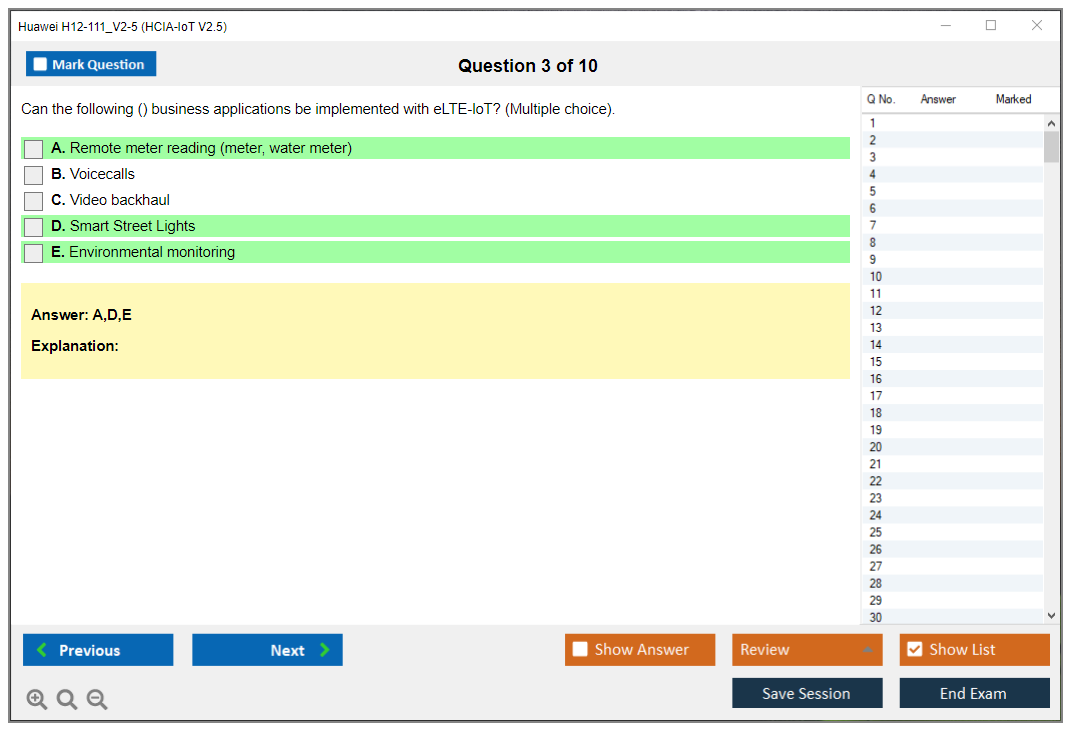
Task: Advance with the Next button
Action: pos(267,650)
